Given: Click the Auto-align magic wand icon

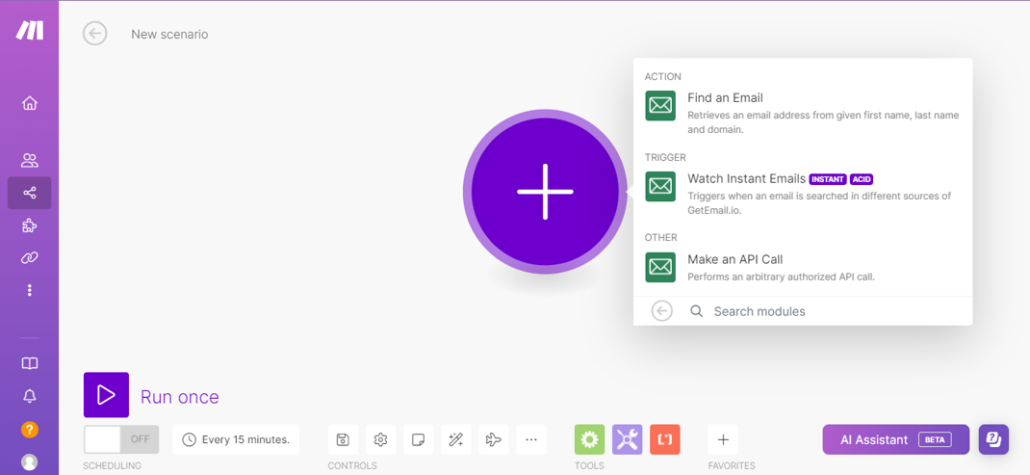Looking at the screenshot, I should point(456,440).
